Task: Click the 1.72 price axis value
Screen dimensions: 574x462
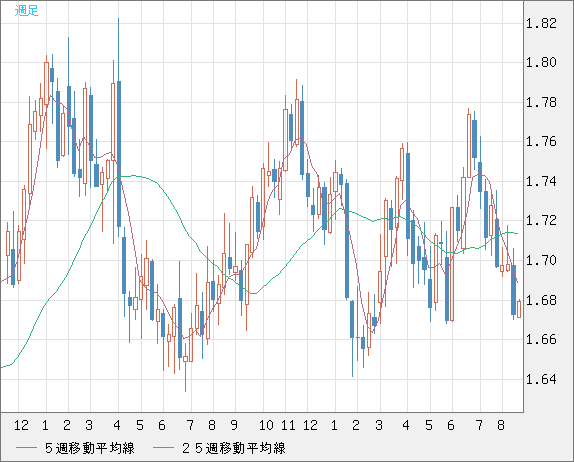Action: tap(541, 220)
